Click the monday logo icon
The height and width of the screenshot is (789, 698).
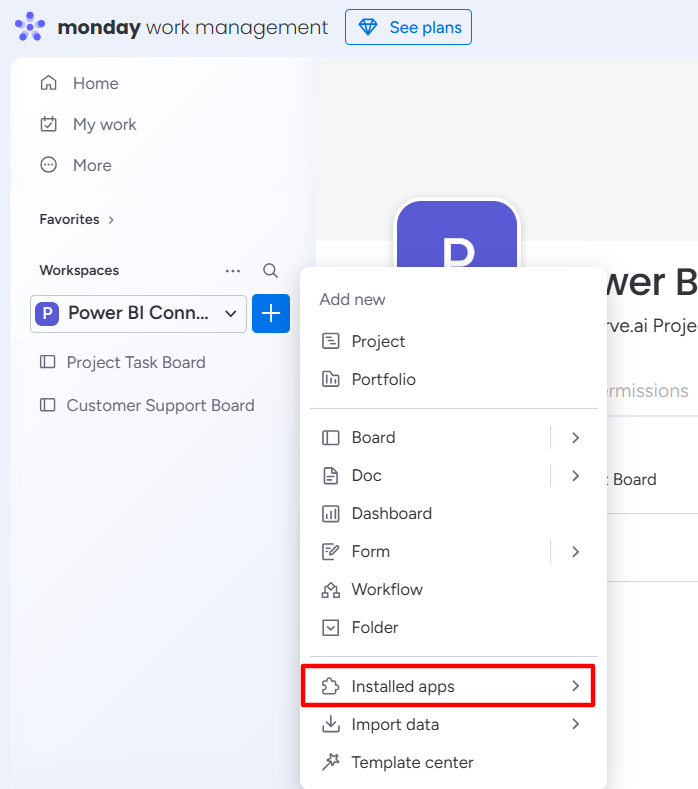30,26
